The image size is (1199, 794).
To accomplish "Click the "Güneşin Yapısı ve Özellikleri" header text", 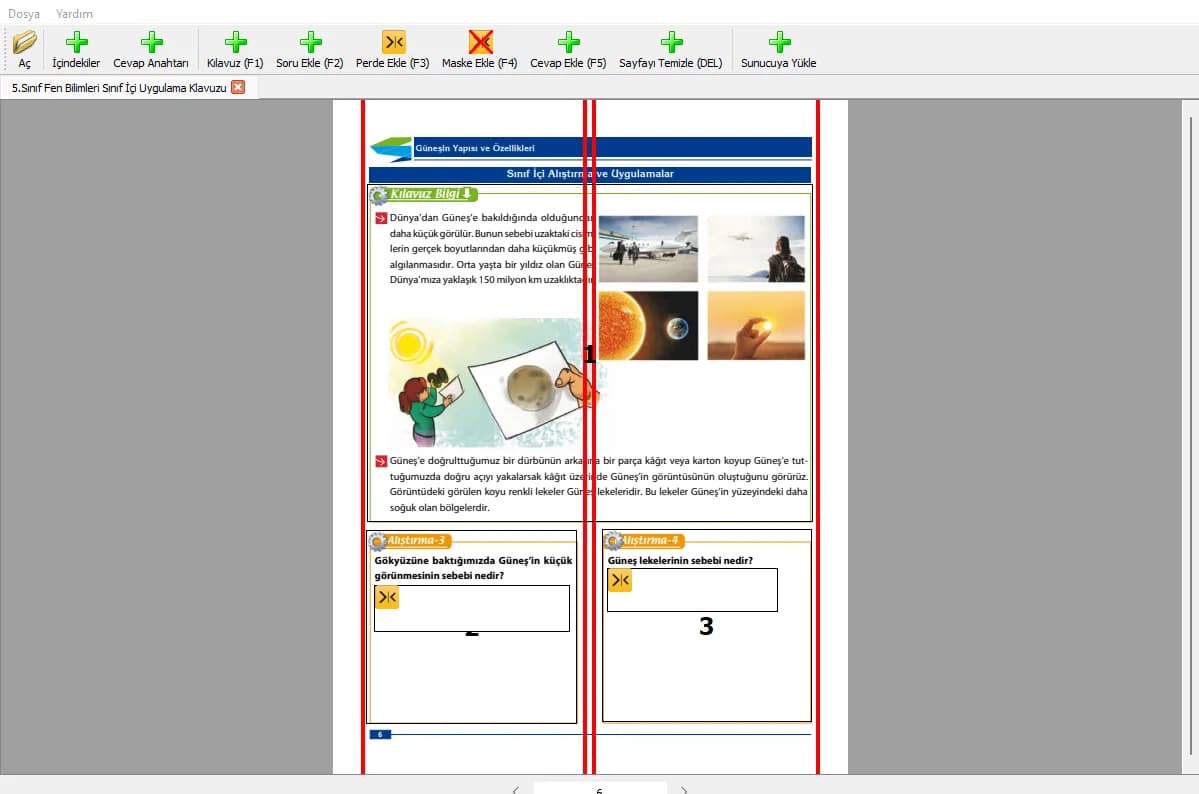I will click(x=475, y=148).
